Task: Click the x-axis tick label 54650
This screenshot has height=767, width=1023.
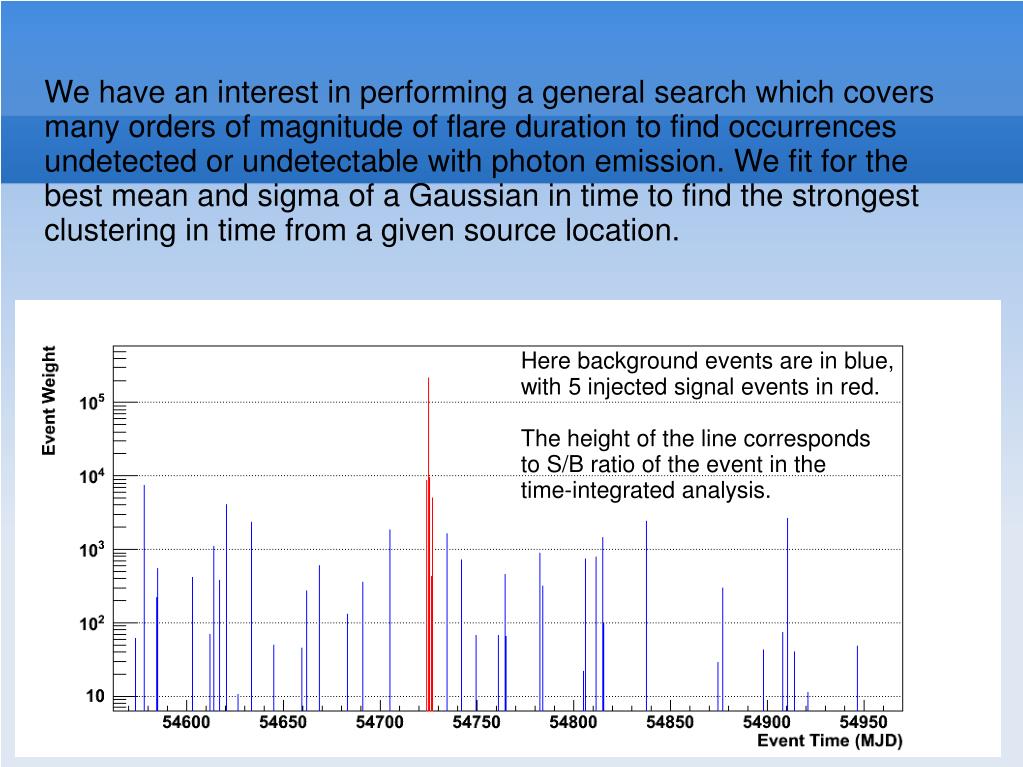Action: pyautogui.click(x=283, y=722)
